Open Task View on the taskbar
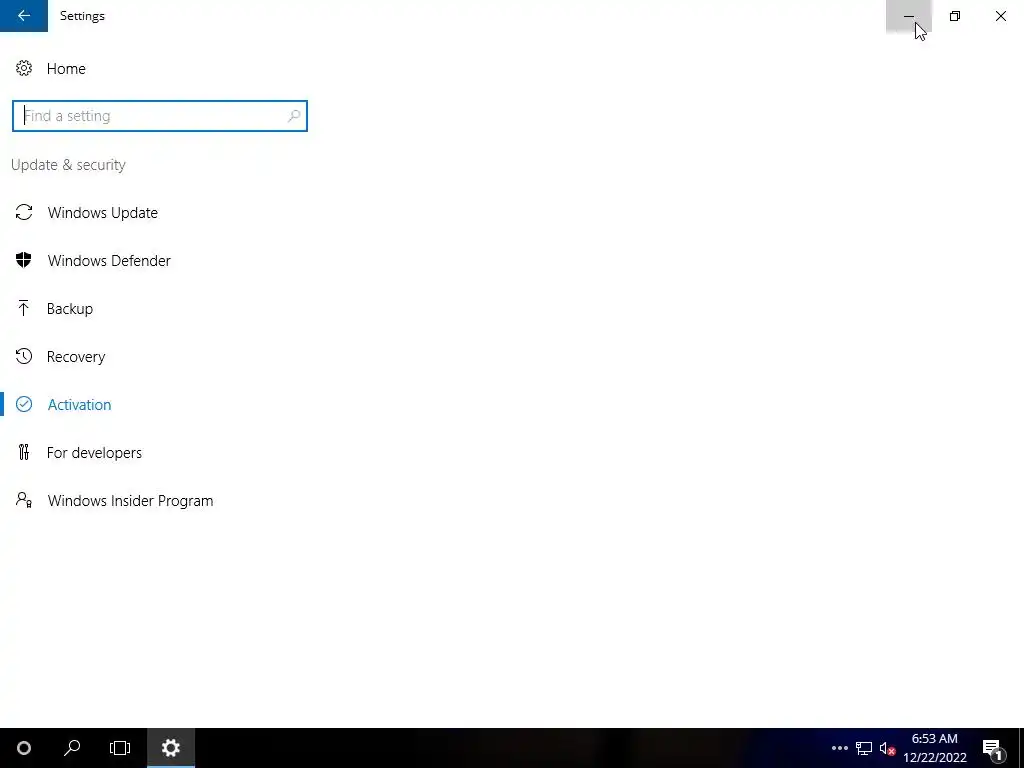The width and height of the screenshot is (1024, 768). [120, 748]
